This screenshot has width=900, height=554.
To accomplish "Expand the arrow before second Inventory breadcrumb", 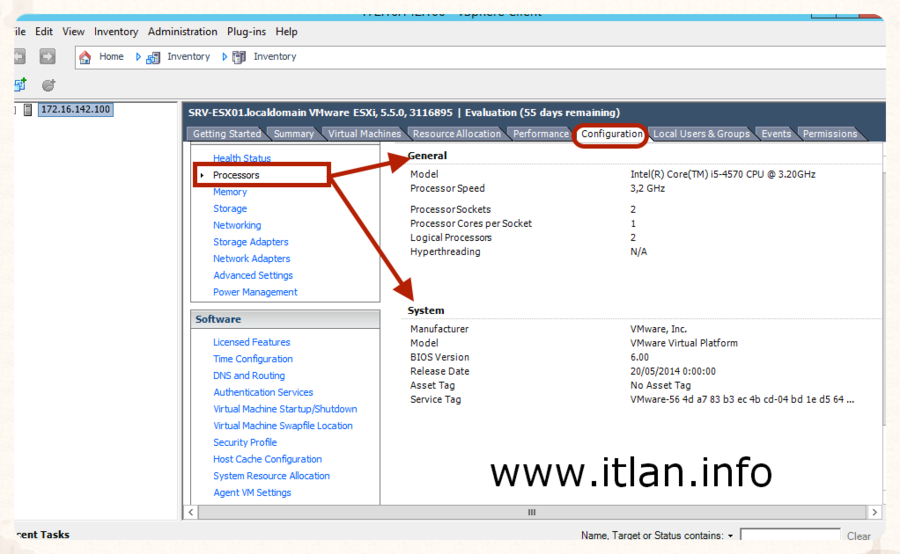I will [x=225, y=57].
